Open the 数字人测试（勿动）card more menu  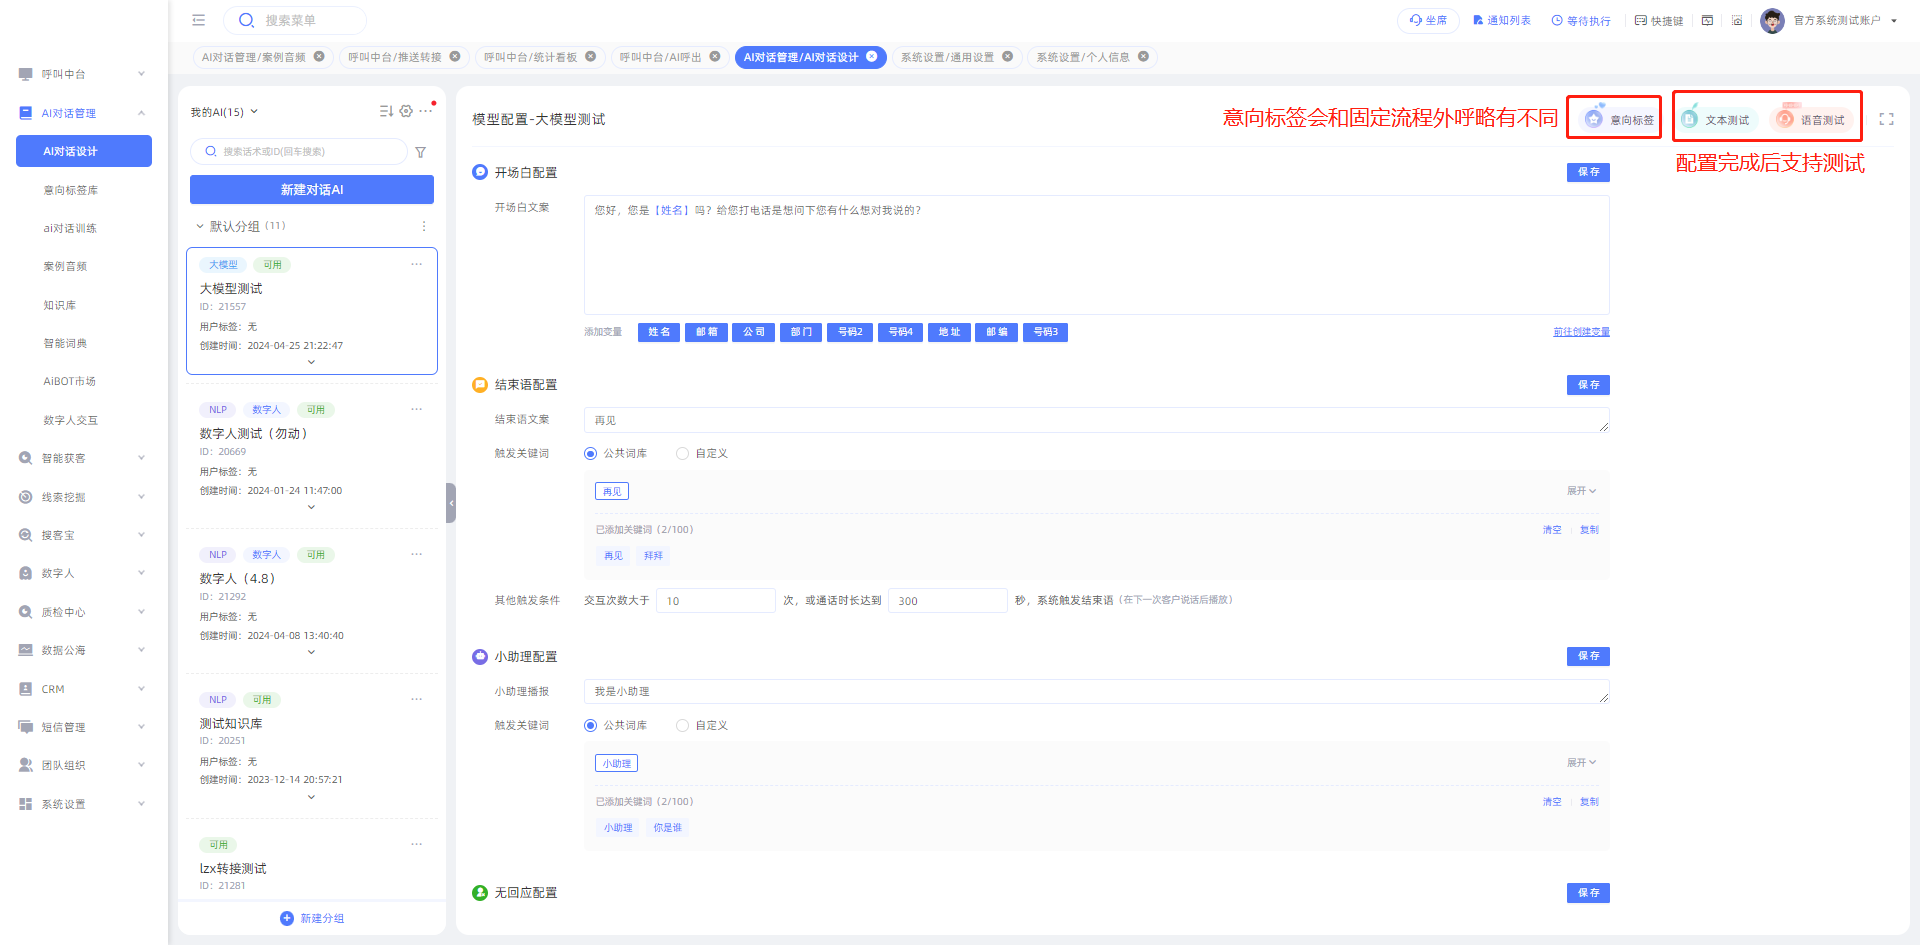pos(417,409)
